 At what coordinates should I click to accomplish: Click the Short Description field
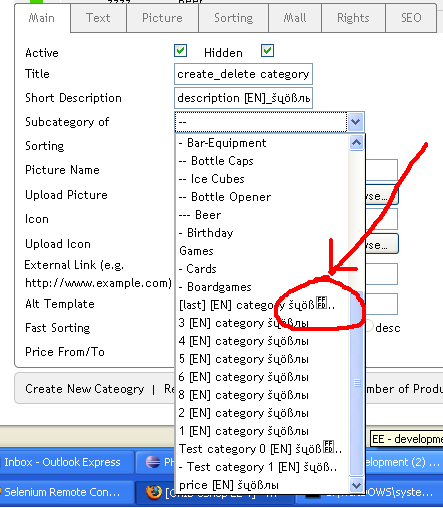click(x=243, y=98)
